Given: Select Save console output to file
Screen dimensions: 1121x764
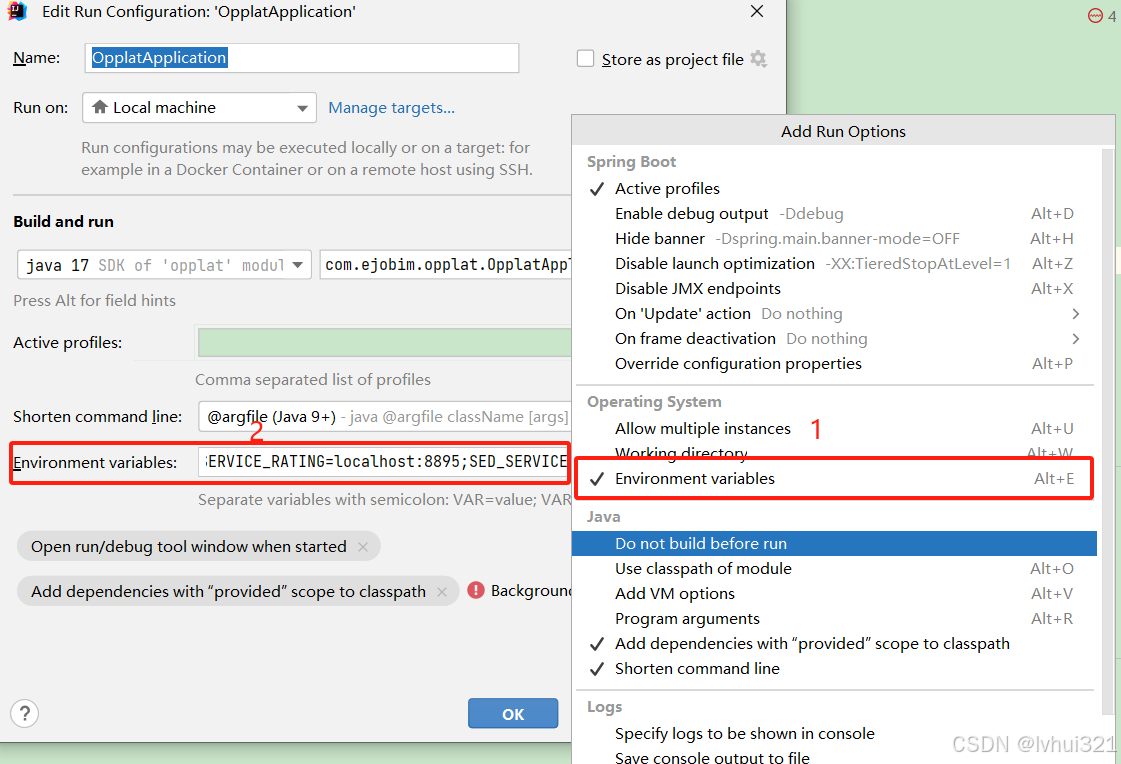Looking at the screenshot, I should pyautogui.click(x=834, y=757).
